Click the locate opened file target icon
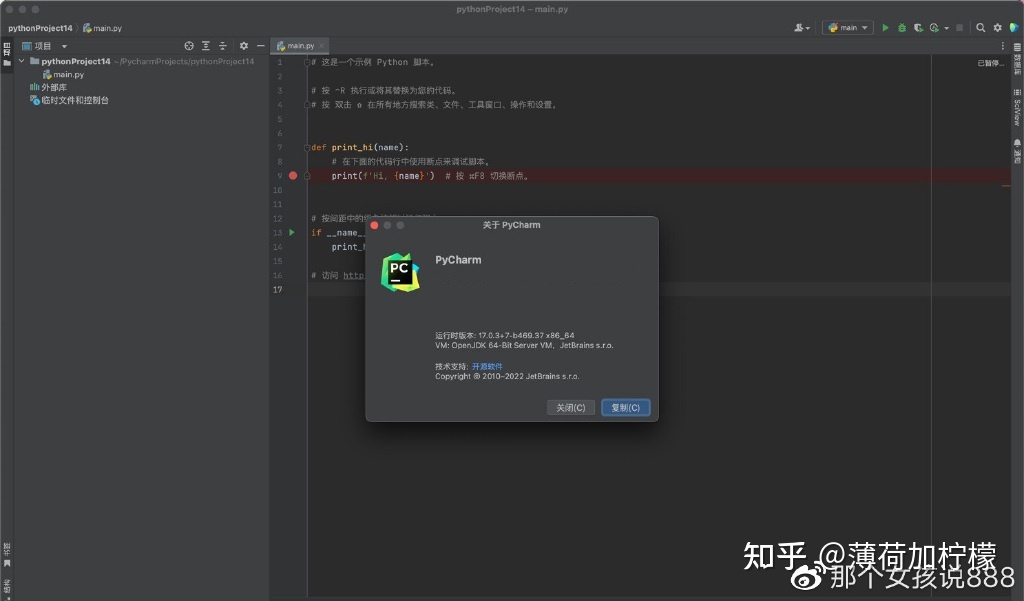 click(189, 46)
